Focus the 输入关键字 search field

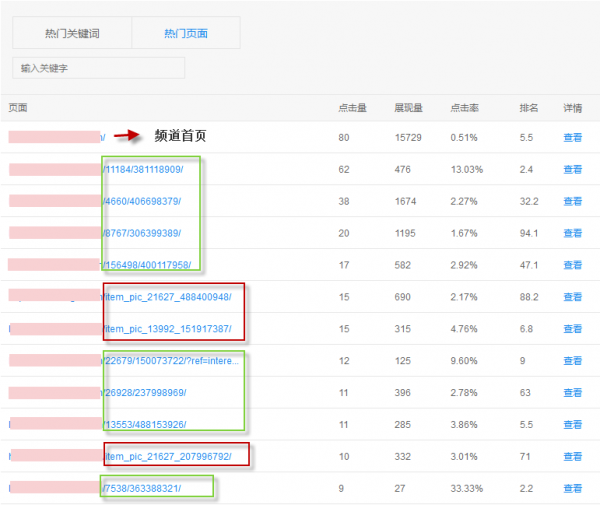(x=98, y=68)
